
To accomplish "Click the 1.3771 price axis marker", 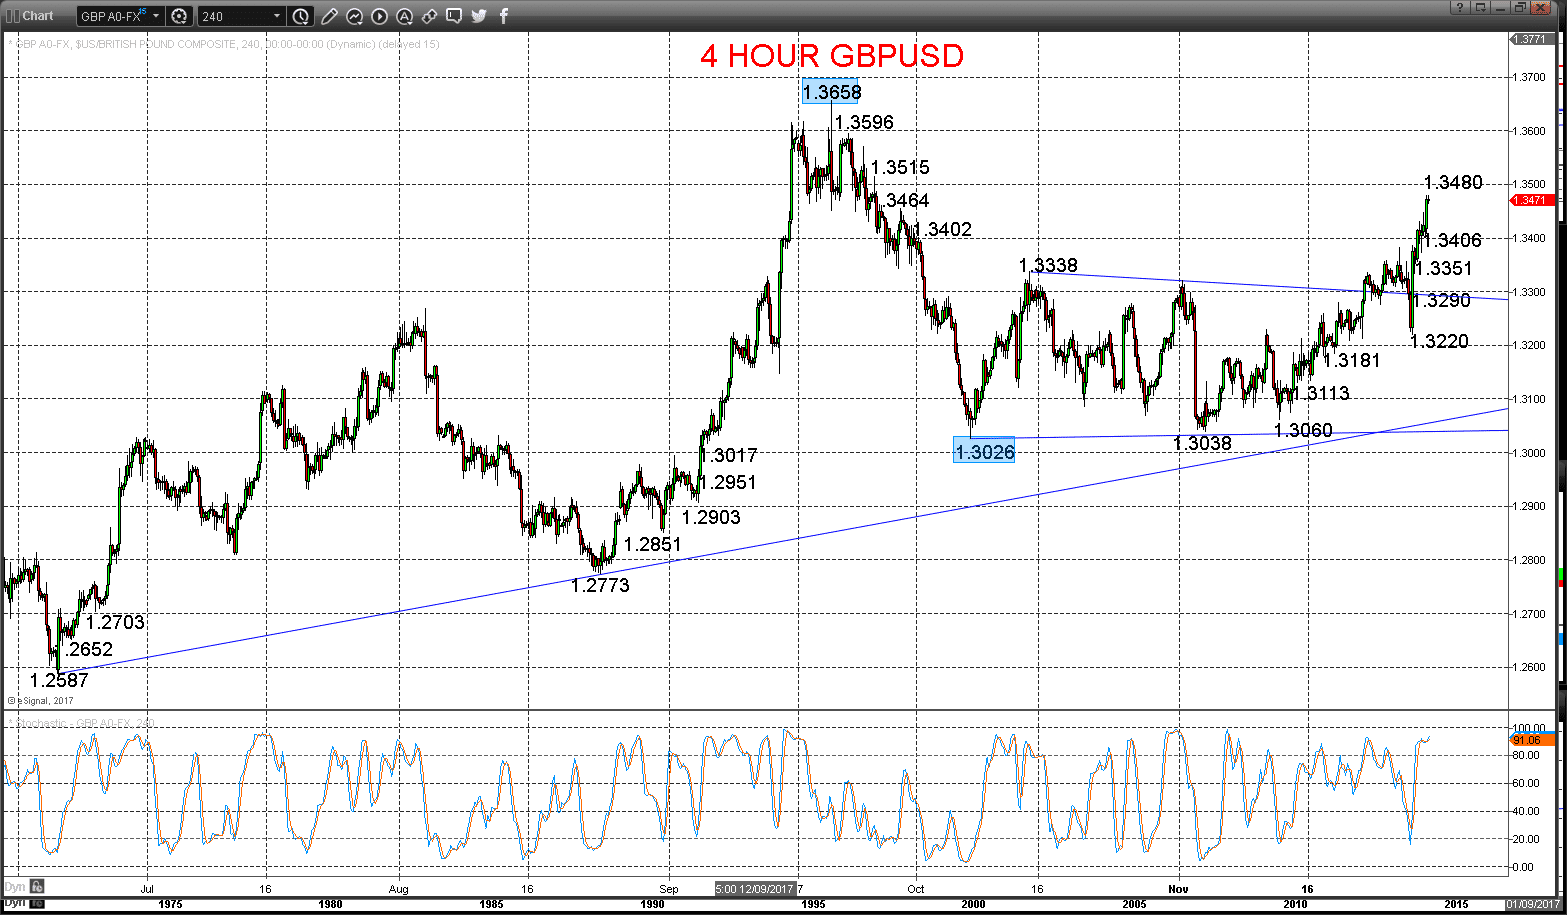I will point(1532,39).
